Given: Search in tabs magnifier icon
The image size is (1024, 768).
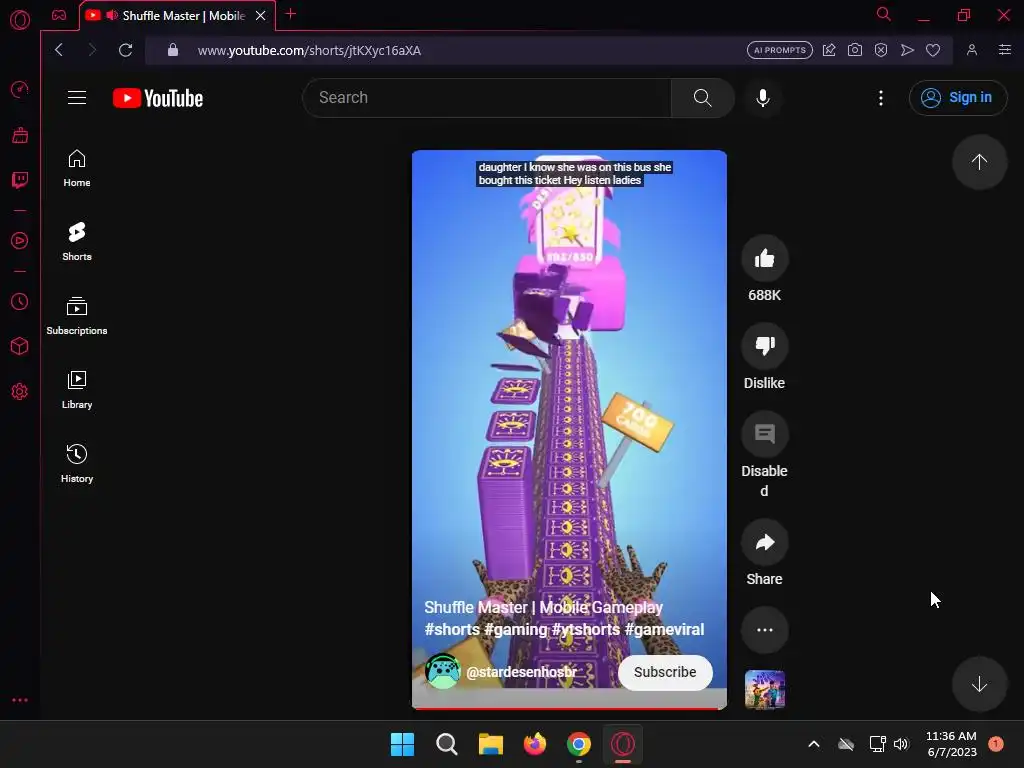Looking at the screenshot, I should point(884,14).
